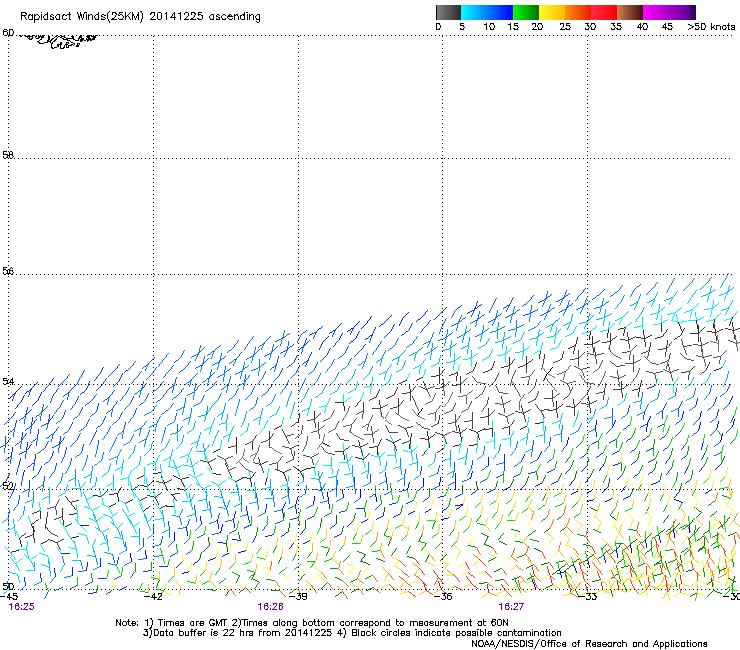Click the title 'Rapidscat Winds(25KM) 20141225 ascending'
The height and width of the screenshot is (650, 740).
pos(140,17)
